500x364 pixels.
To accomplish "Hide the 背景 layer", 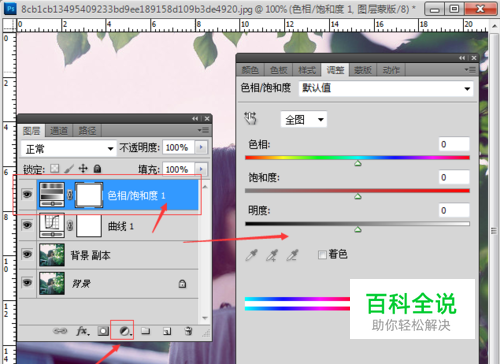I will (x=27, y=283).
